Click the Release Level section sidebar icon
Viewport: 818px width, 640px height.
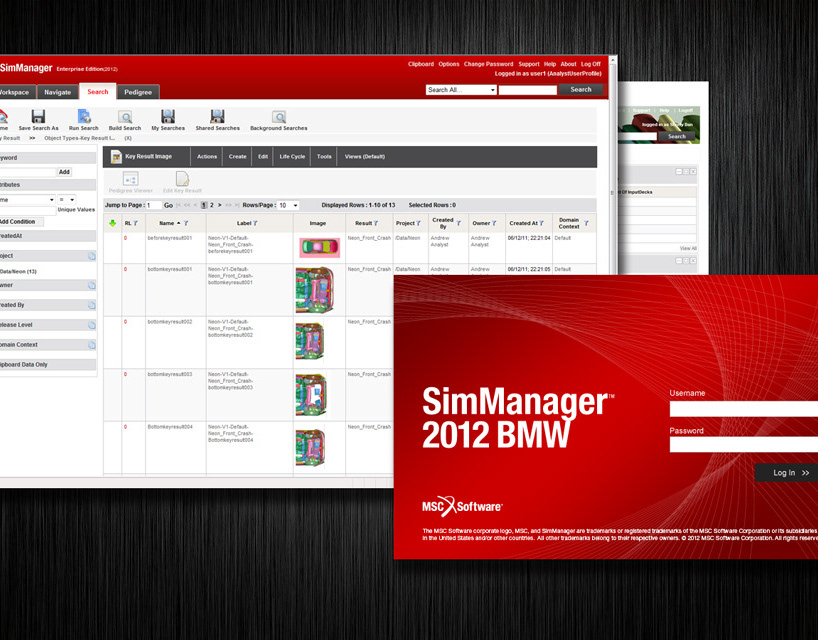pos(91,325)
